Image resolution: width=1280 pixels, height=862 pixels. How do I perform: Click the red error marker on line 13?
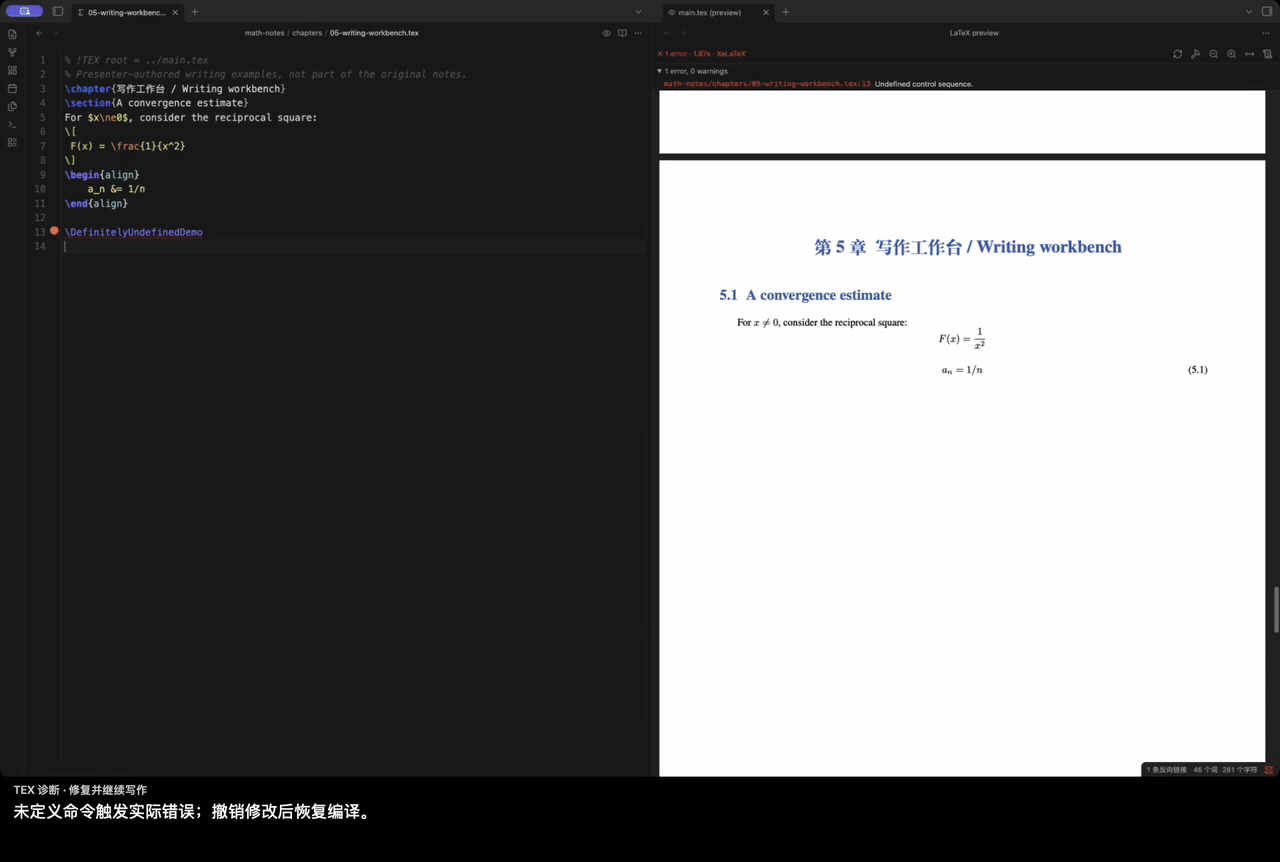click(54, 231)
